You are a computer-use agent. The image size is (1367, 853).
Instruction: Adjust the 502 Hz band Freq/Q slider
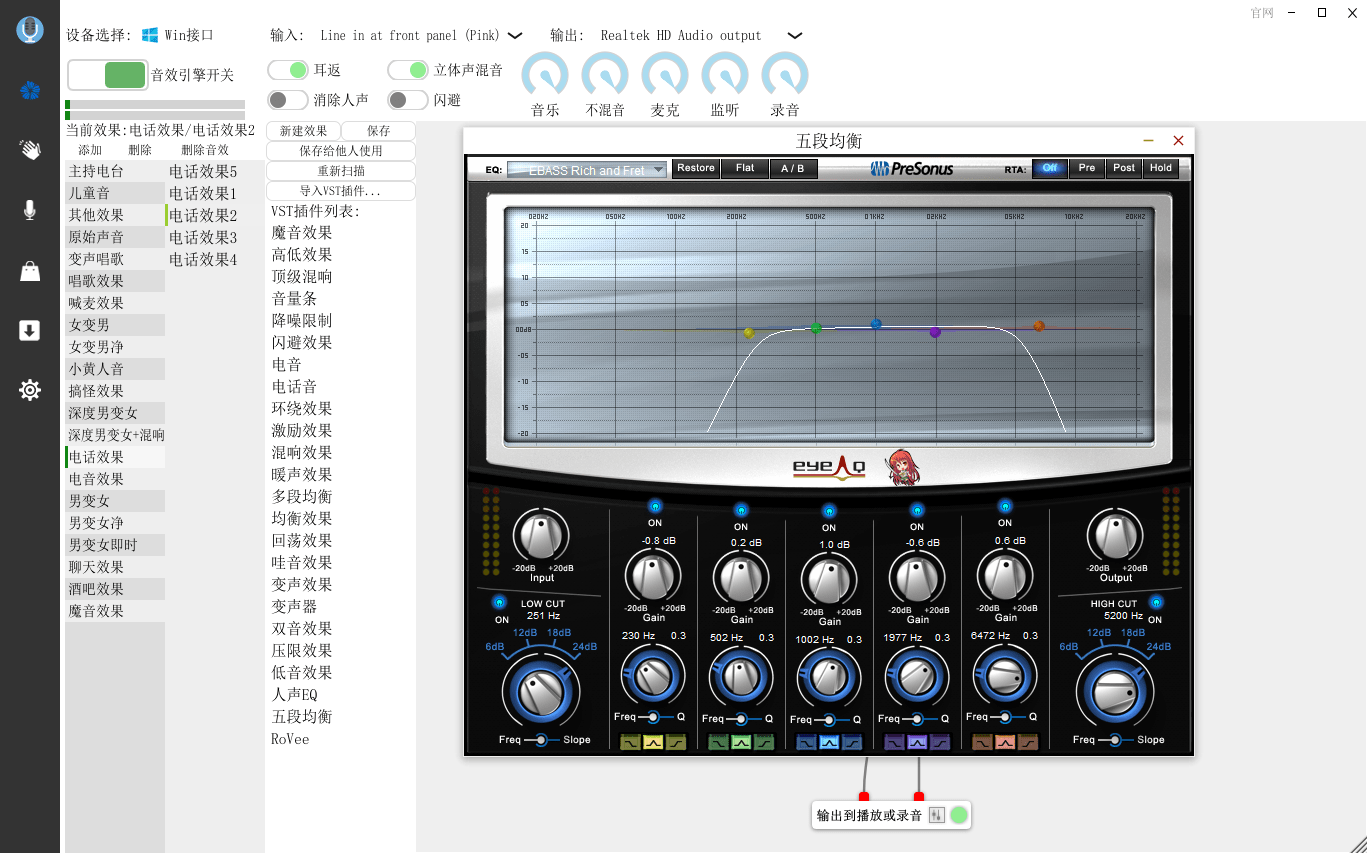740,718
